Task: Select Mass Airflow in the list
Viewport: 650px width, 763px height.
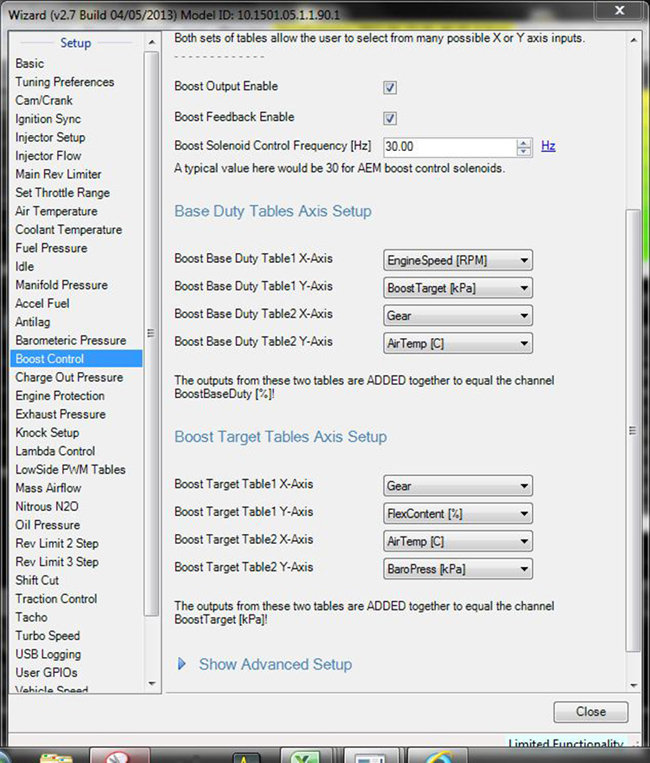Action: coord(48,489)
